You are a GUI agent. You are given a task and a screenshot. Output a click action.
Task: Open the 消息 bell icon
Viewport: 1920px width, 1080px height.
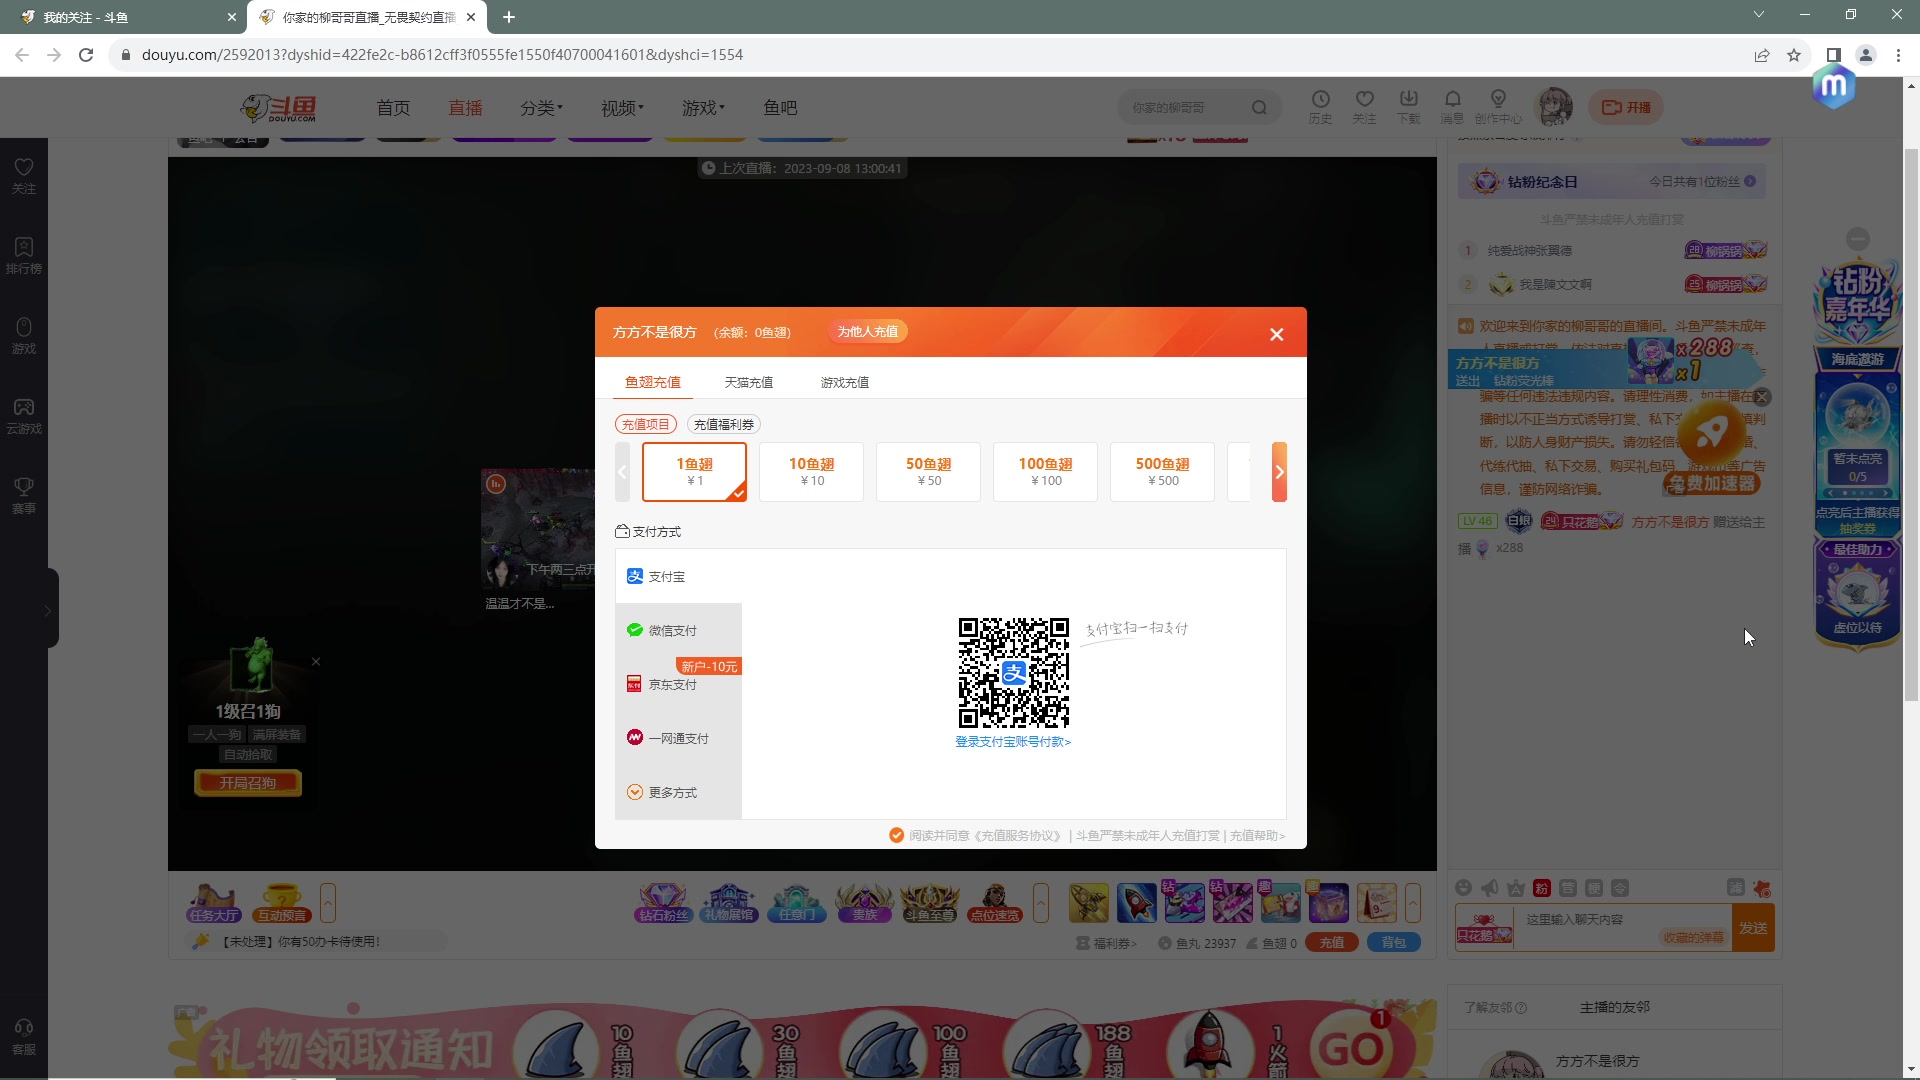(1452, 106)
